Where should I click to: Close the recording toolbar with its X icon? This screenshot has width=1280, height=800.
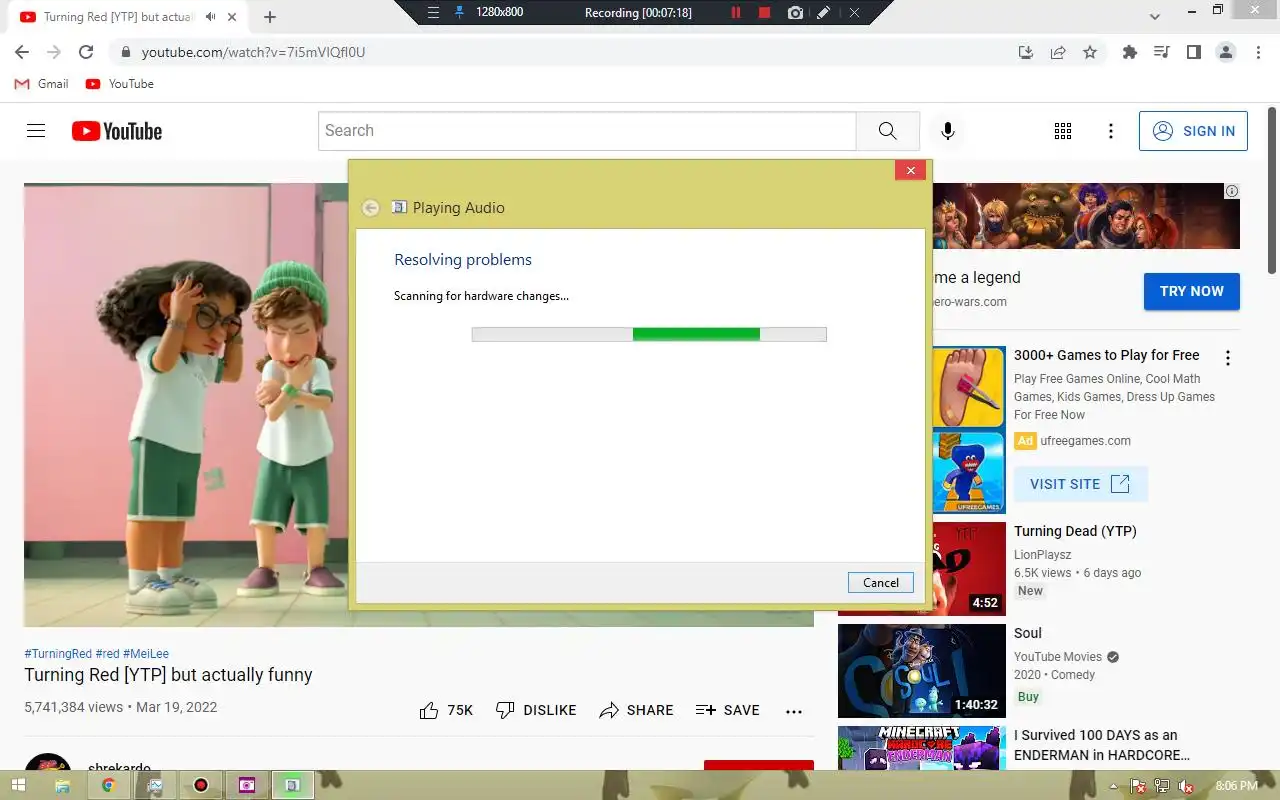point(854,13)
